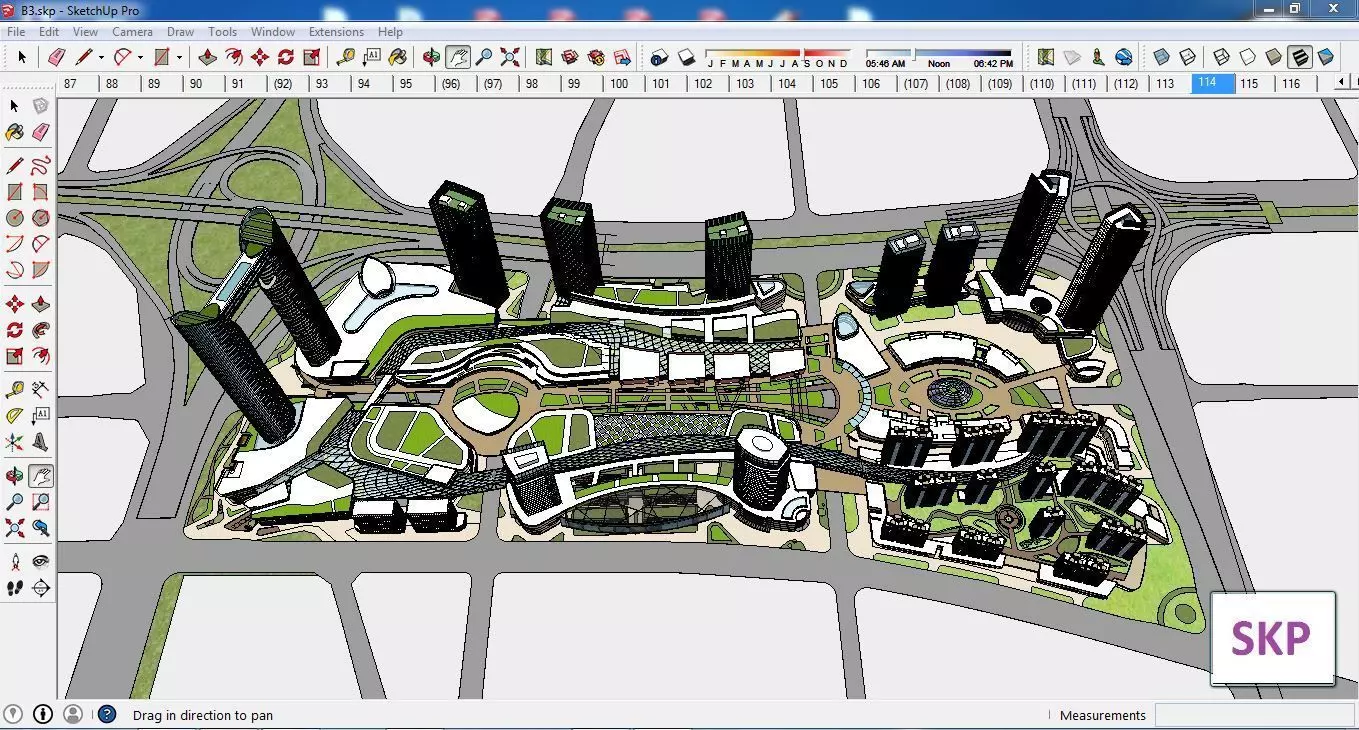
Task: Click the geo-location status bar icon
Action: pos(14,714)
